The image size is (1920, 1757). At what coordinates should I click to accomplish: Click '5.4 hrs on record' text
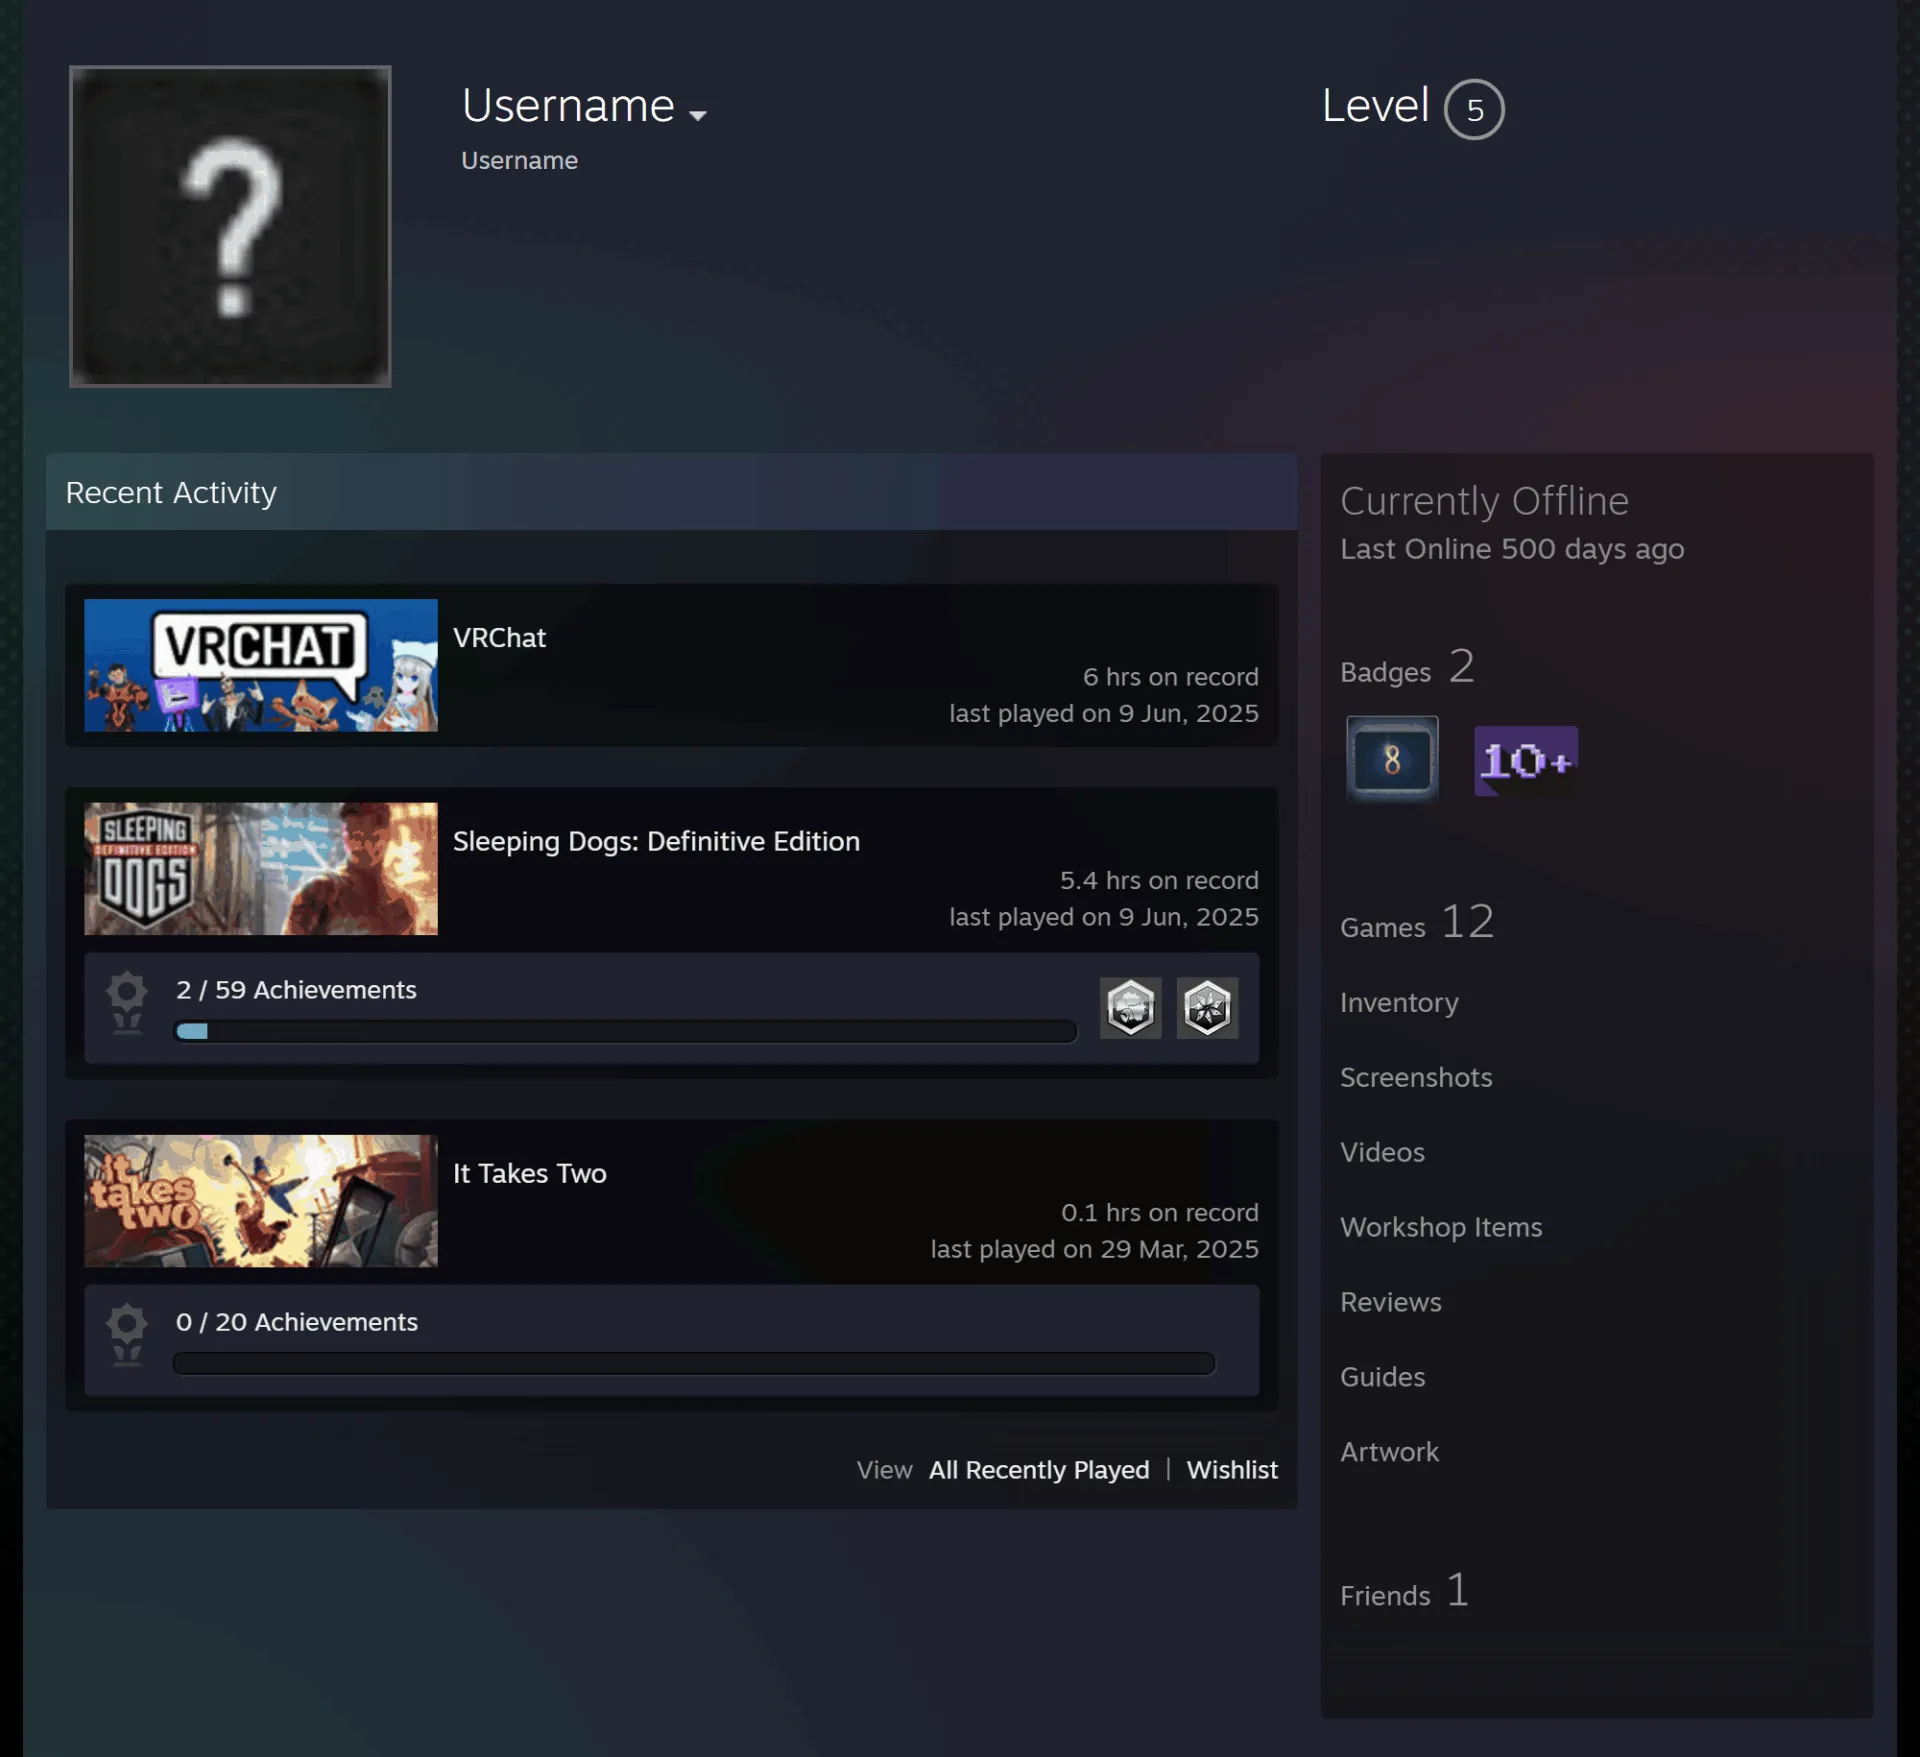pos(1159,880)
